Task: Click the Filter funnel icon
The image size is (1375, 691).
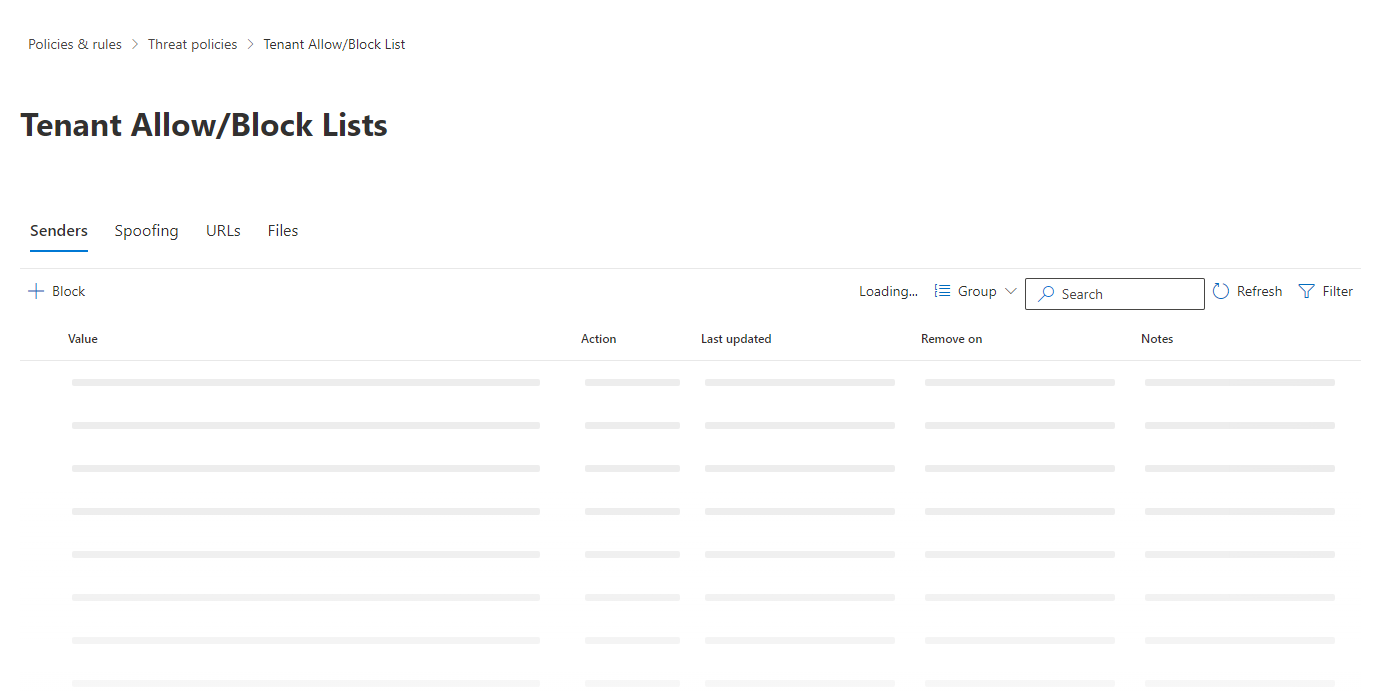Action: [x=1308, y=290]
